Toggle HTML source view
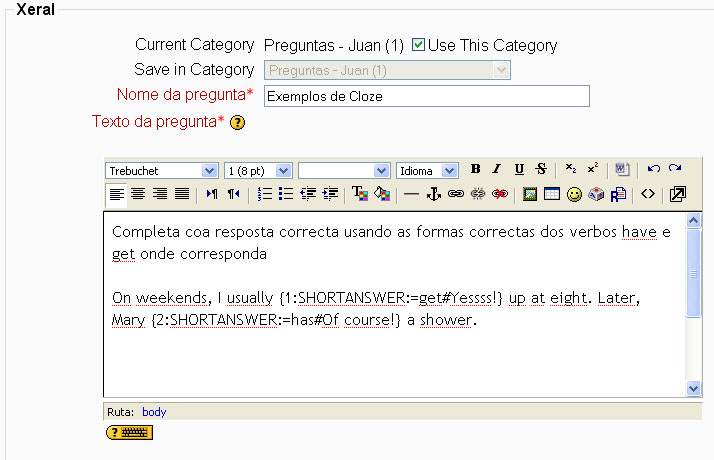The width and height of the screenshot is (714, 460). pyautogui.click(x=648, y=194)
